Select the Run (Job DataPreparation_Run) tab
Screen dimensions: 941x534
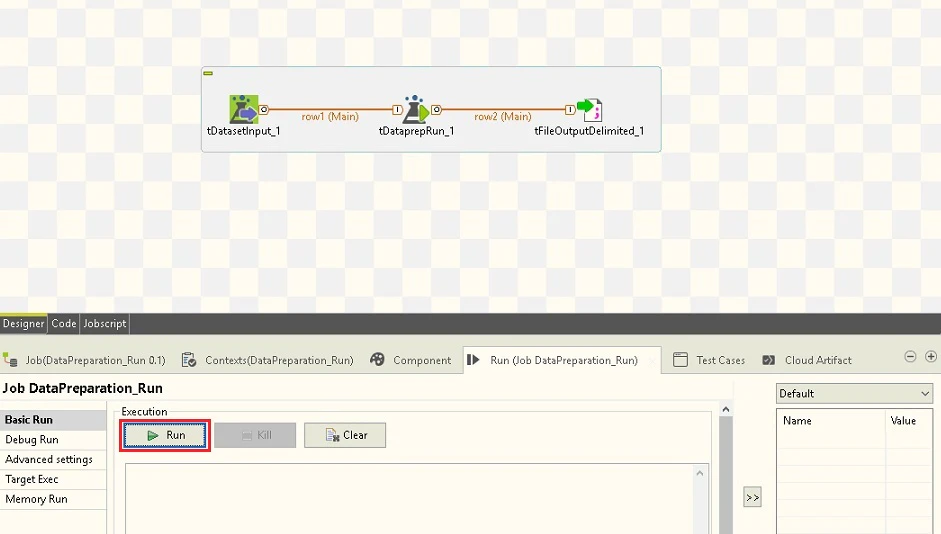(x=562, y=360)
